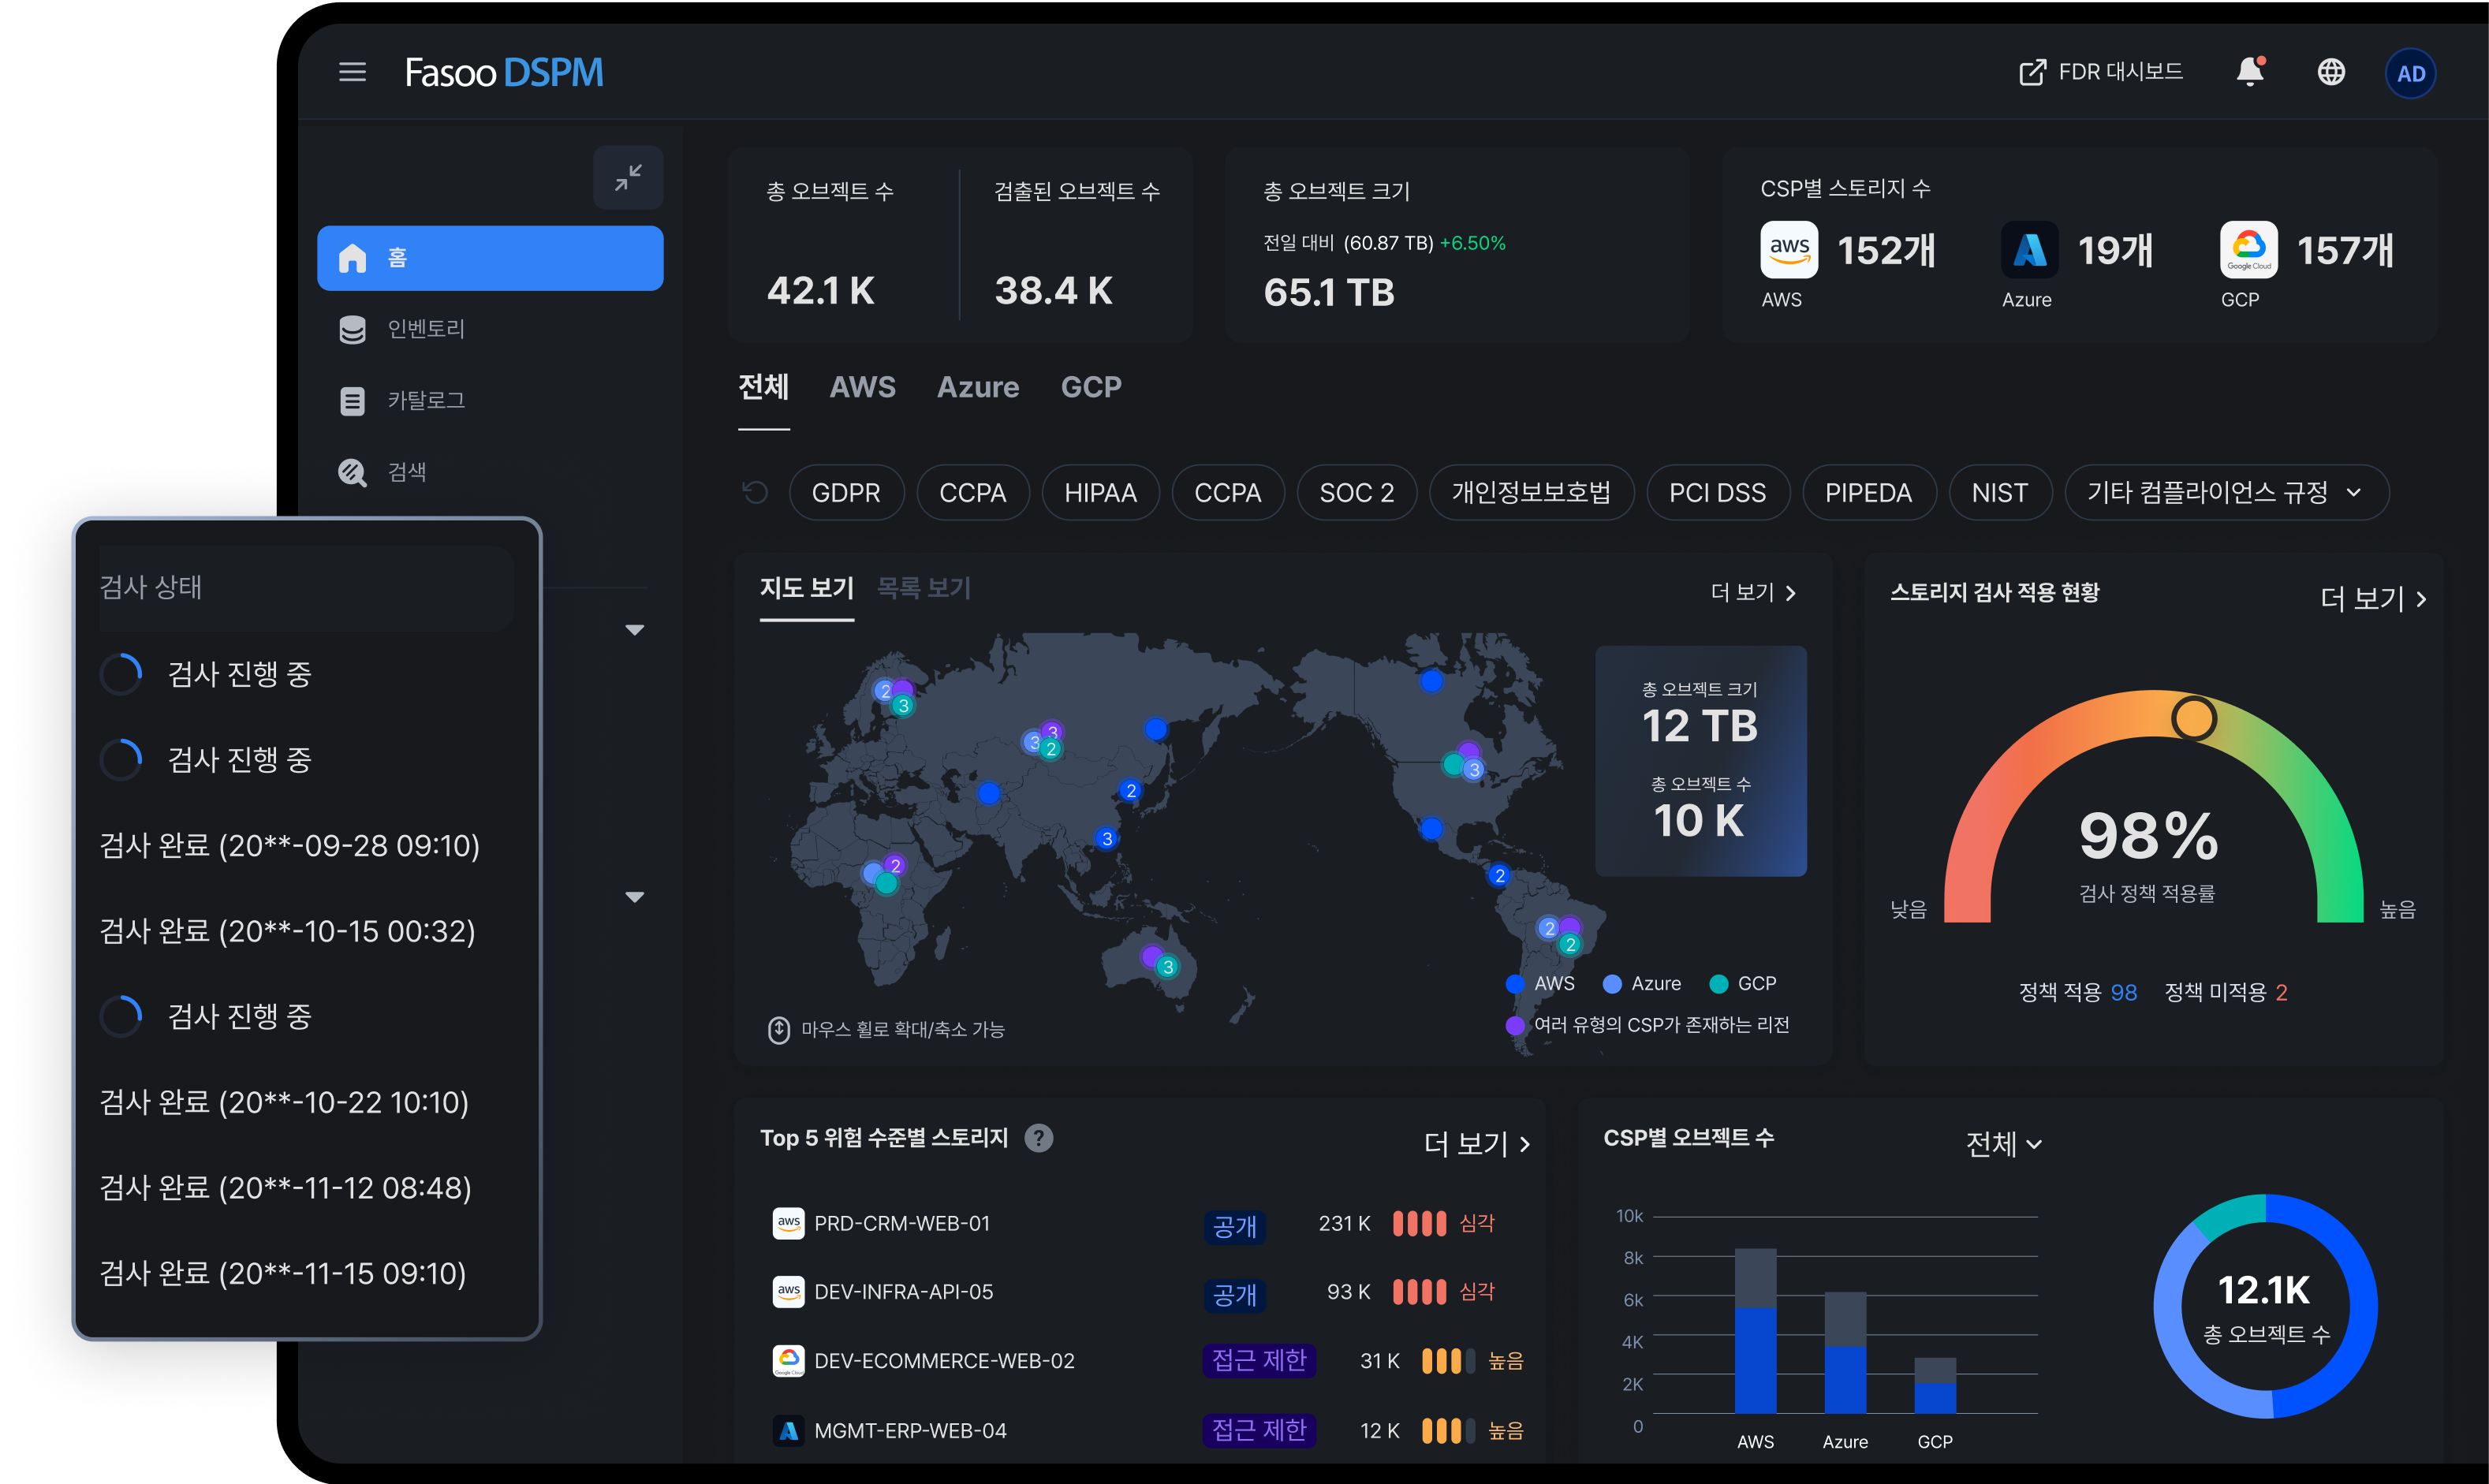Click the reset filter refresh icon
This screenshot has width=2489, height=1484.
pos(755,492)
